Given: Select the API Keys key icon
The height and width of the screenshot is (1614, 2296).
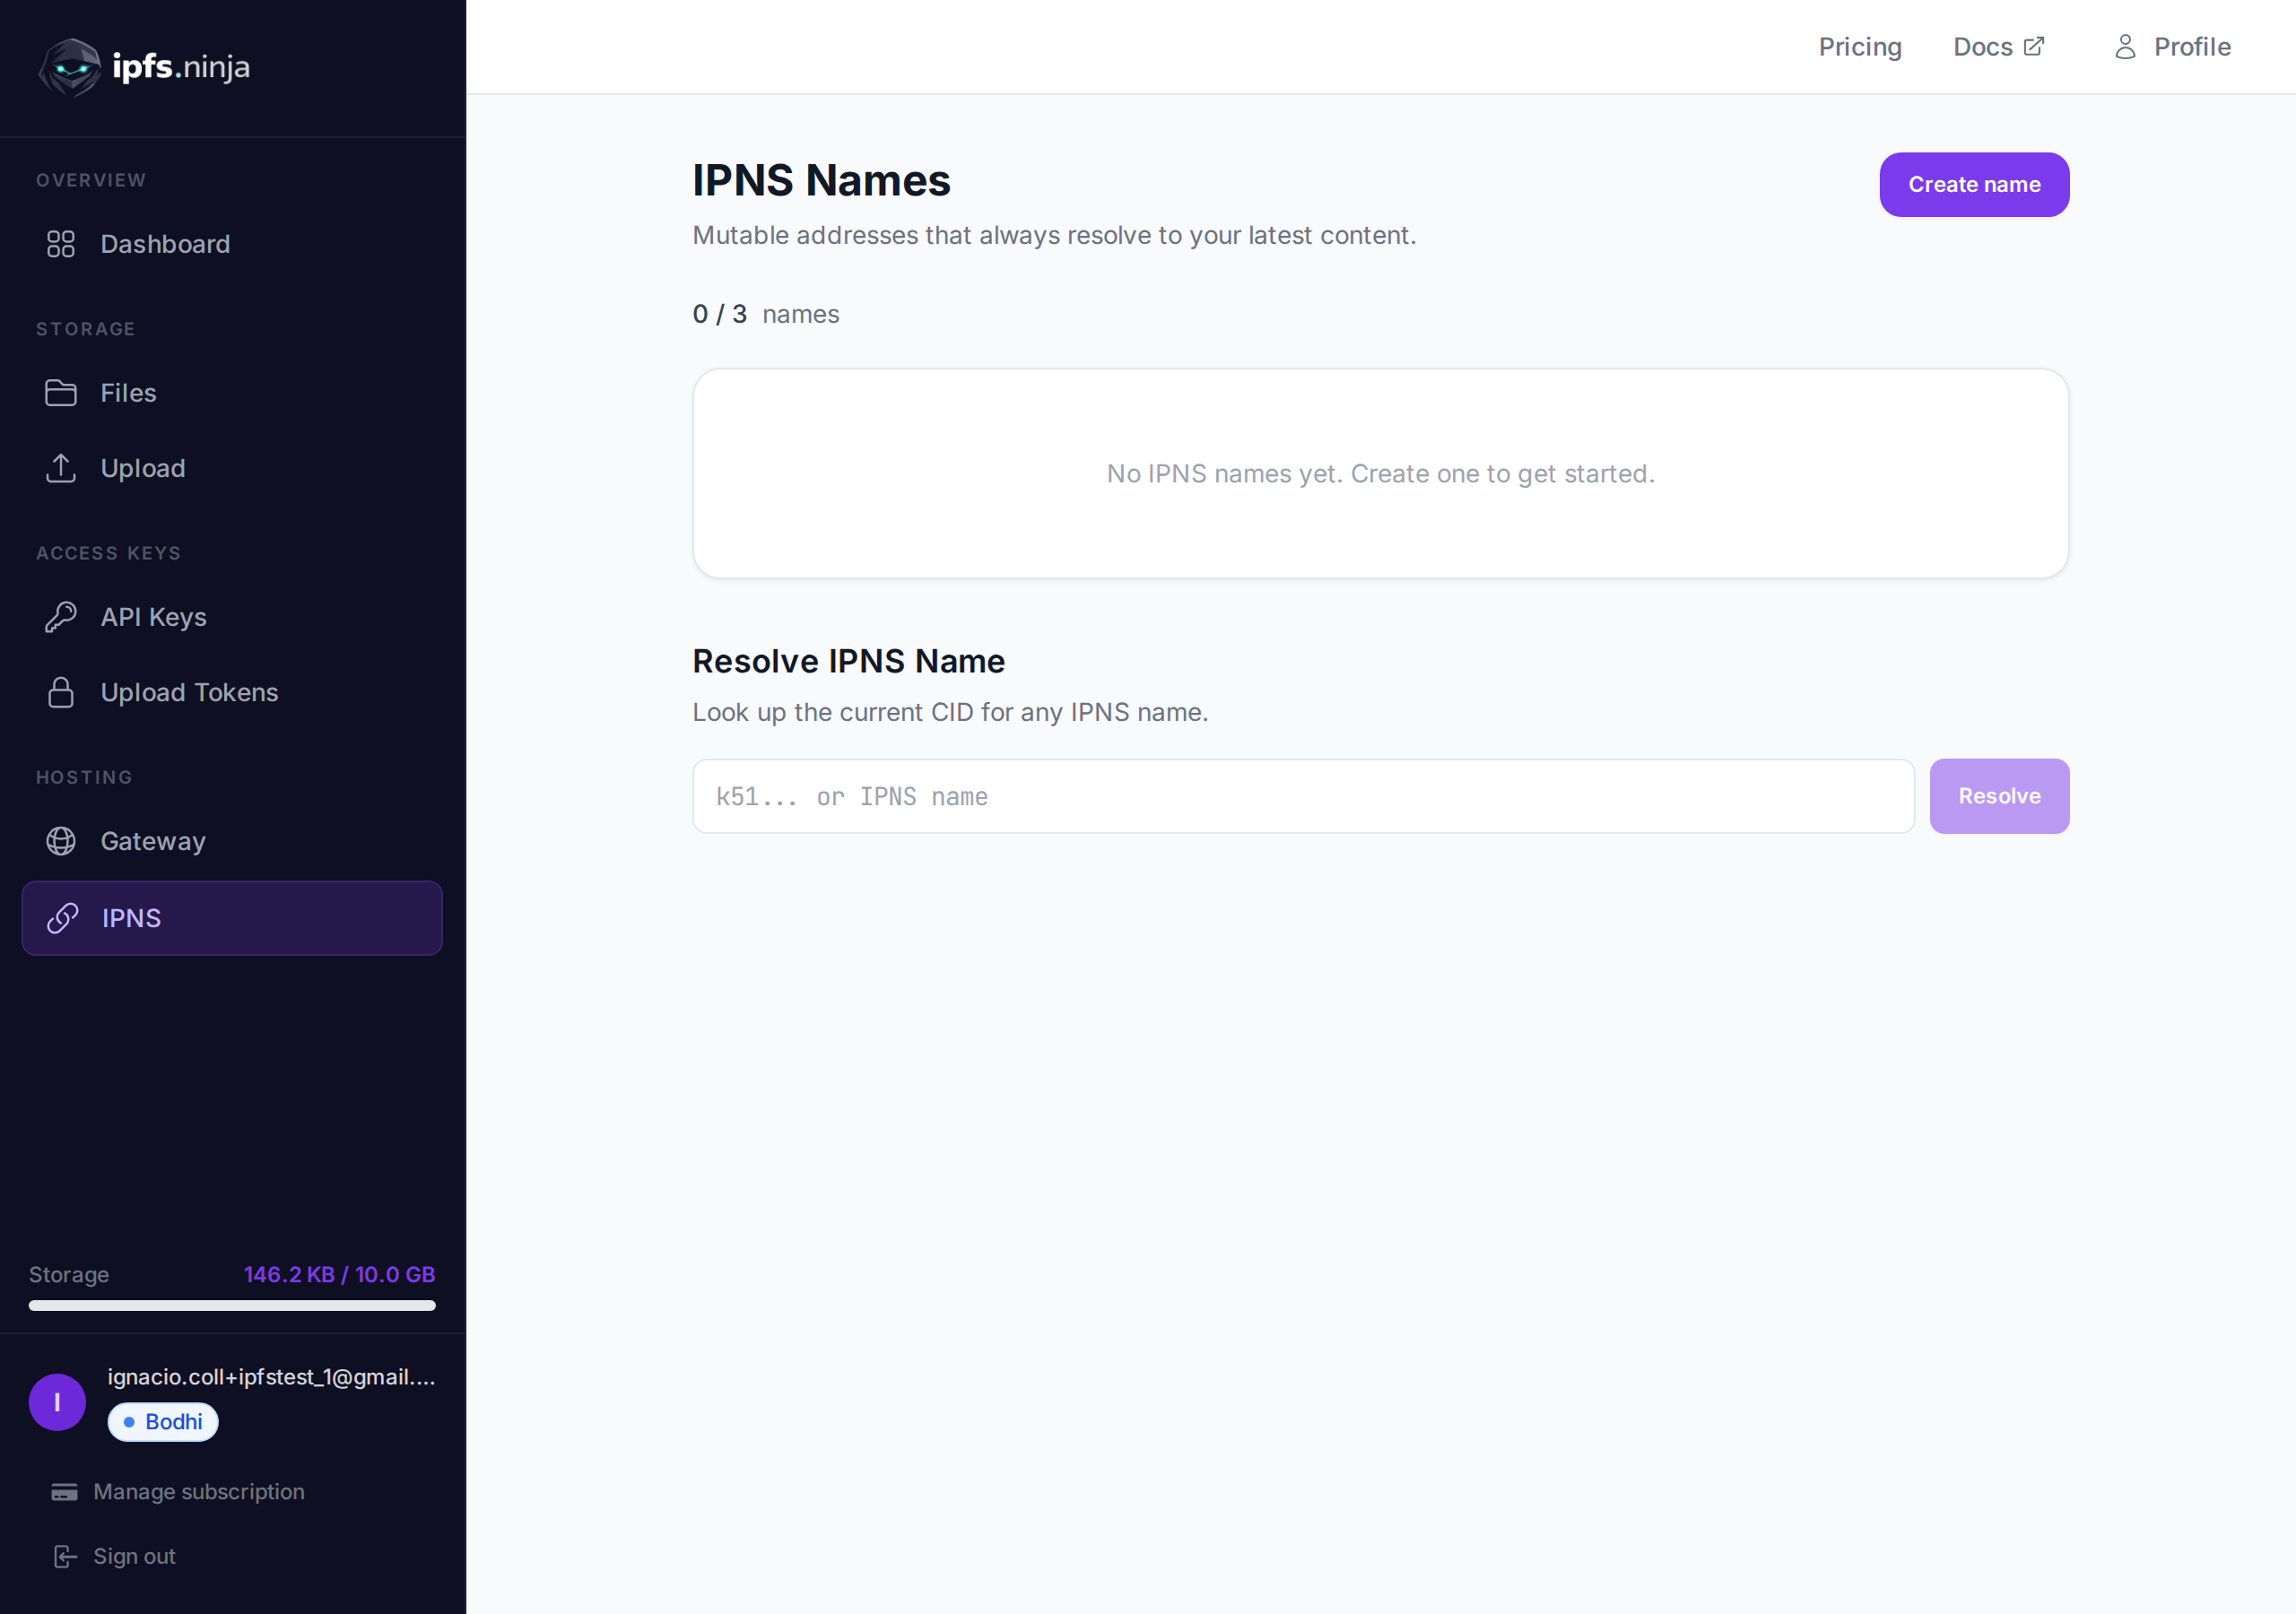Looking at the screenshot, I should click(x=61, y=616).
